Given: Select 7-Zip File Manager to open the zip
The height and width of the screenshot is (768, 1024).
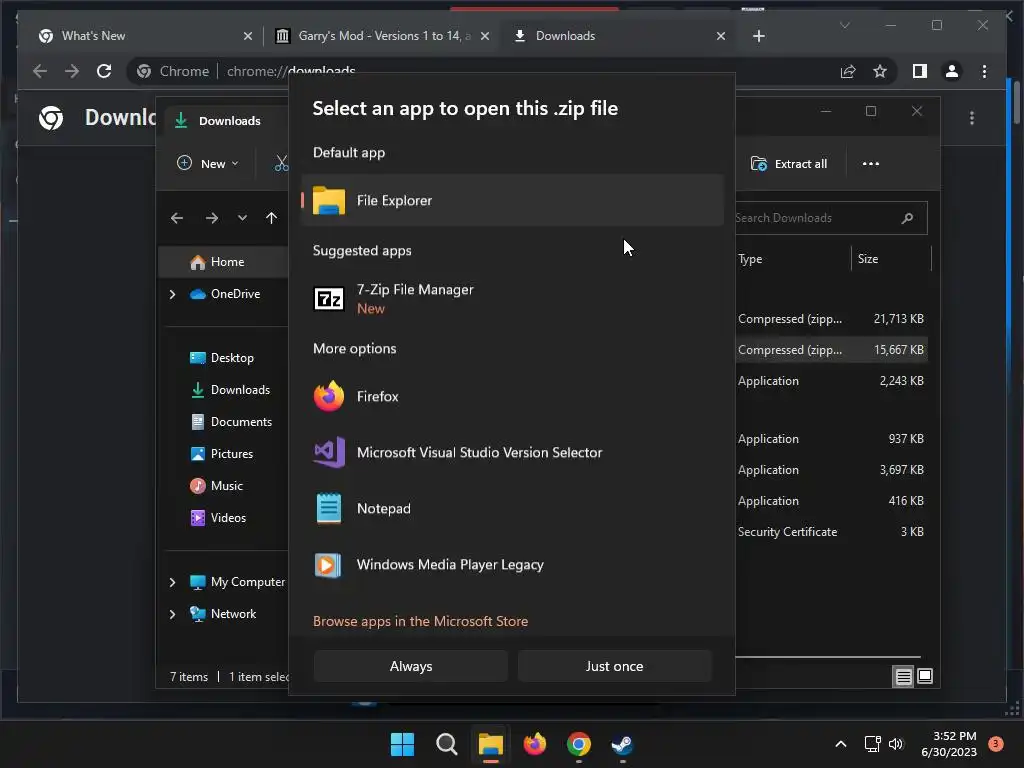Looking at the screenshot, I should point(513,298).
